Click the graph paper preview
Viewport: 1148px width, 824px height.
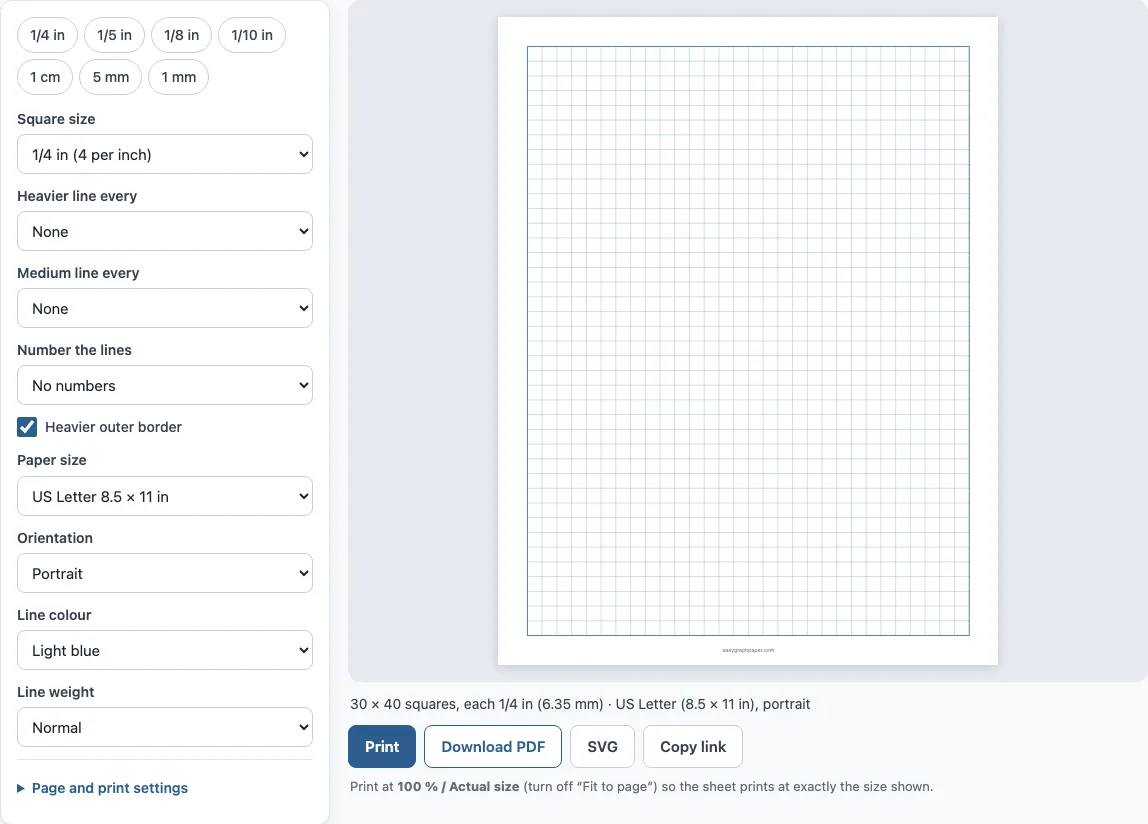[748, 341]
